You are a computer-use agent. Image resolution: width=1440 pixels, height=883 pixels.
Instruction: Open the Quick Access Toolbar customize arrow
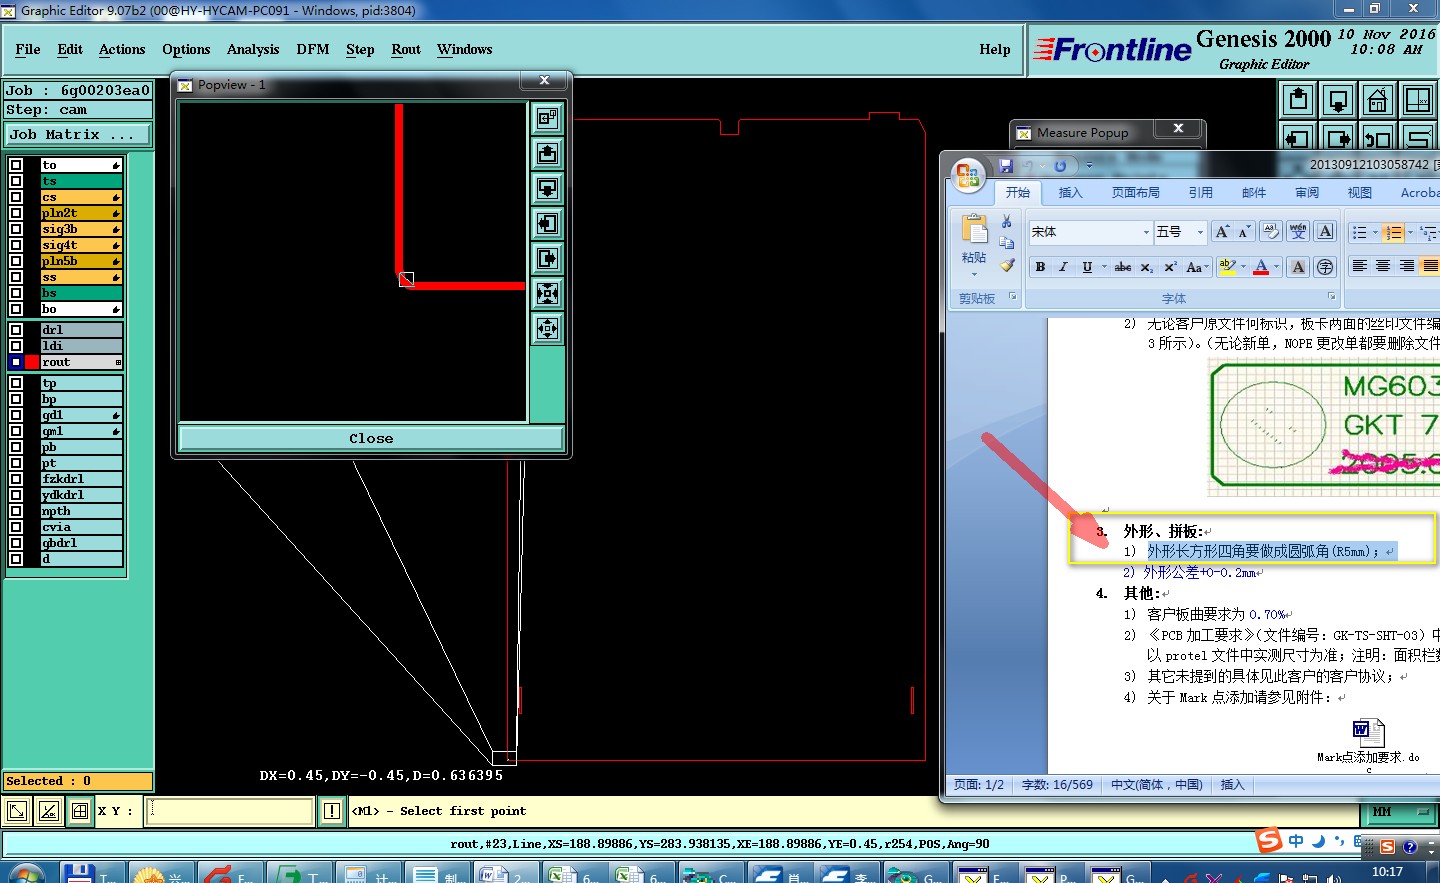point(1089,166)
